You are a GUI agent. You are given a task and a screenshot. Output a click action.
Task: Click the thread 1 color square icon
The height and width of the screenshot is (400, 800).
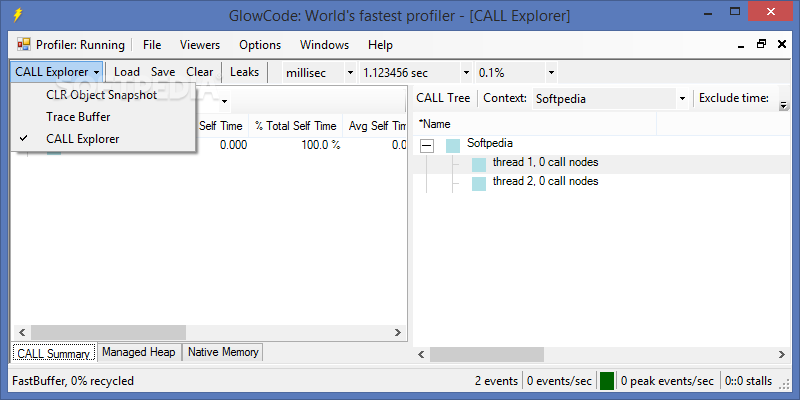pyautogui.click(x=479, y=165)
